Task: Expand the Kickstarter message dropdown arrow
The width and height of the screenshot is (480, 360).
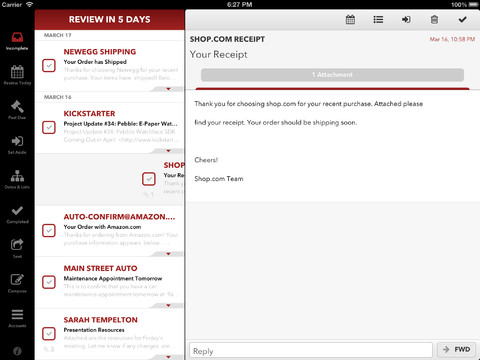Action: (168, 151)
